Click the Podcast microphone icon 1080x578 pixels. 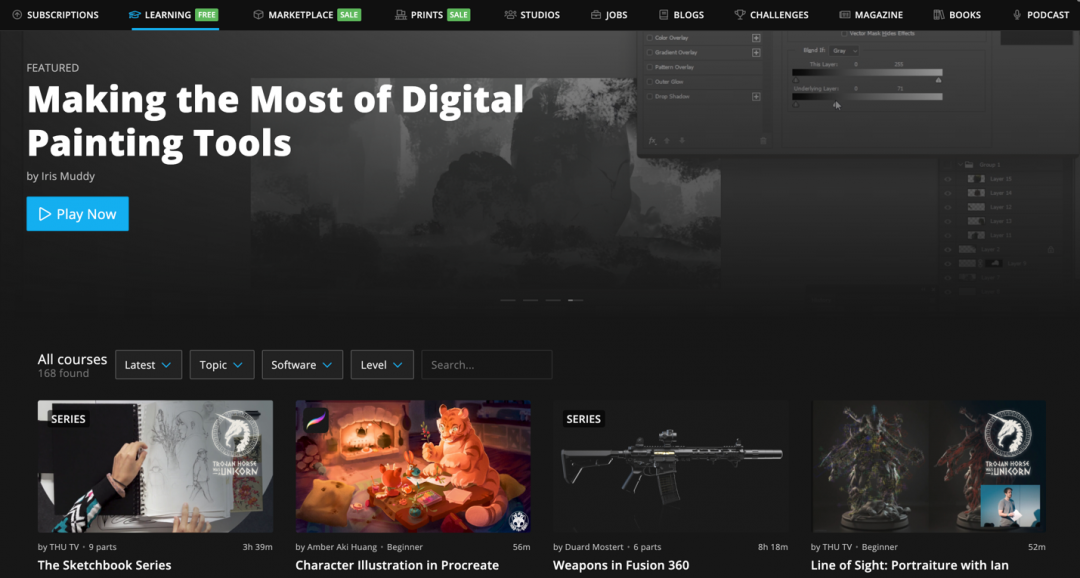[1017, 14]
